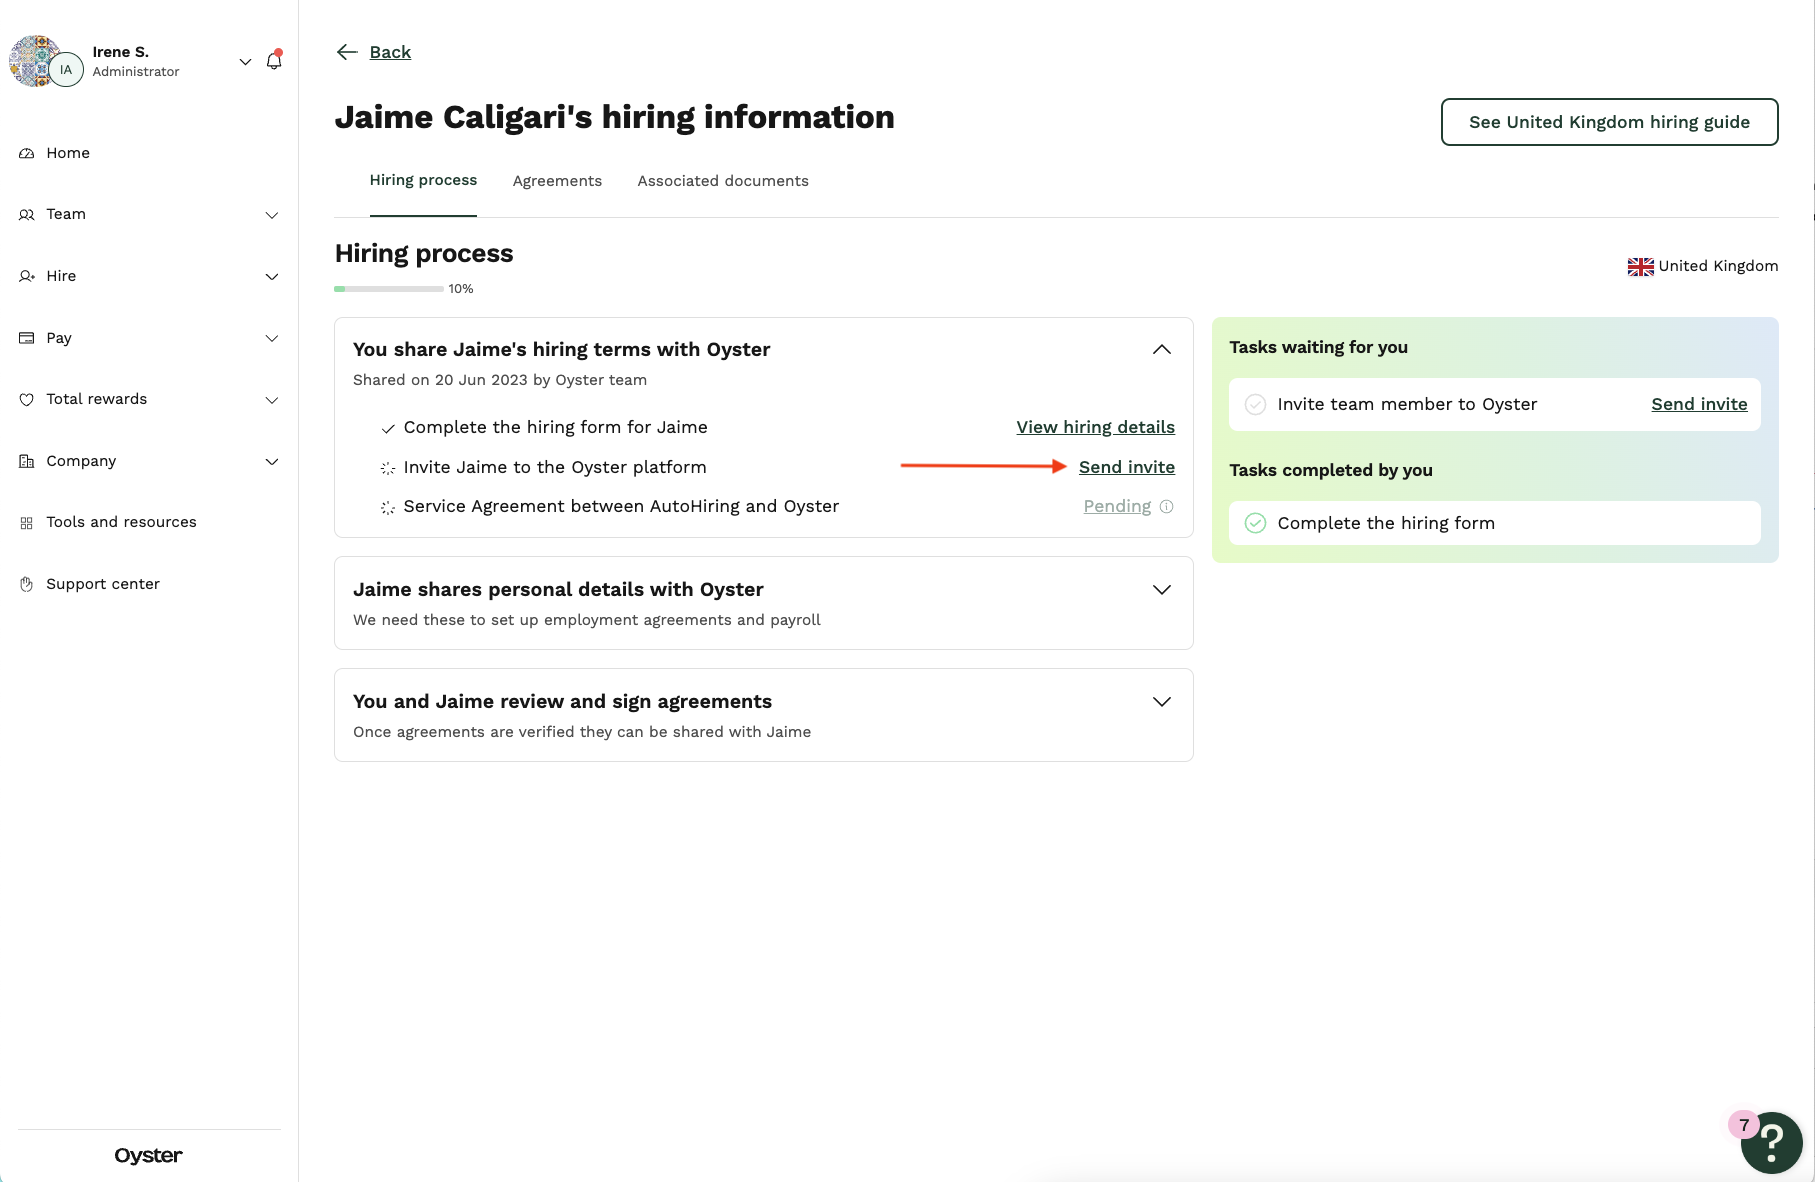Click the Home sidebar icon
Screen dimensions: 1815x1182
point(27,153)
